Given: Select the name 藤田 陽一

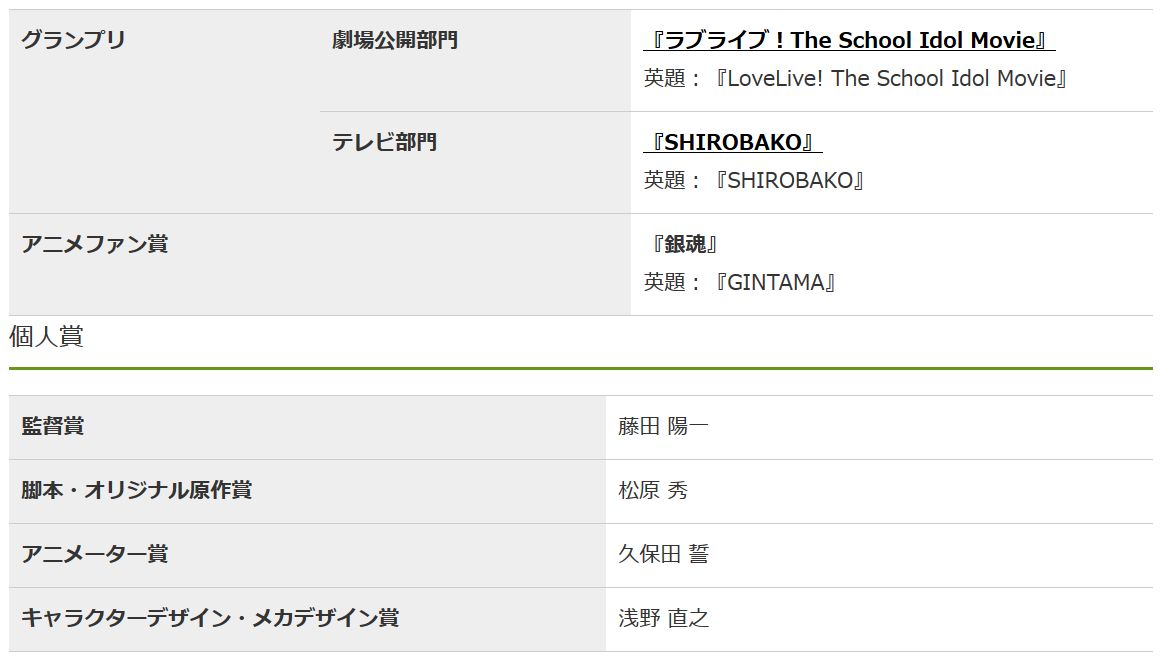Looking at the screenshot, I should [x=663, y=426].
